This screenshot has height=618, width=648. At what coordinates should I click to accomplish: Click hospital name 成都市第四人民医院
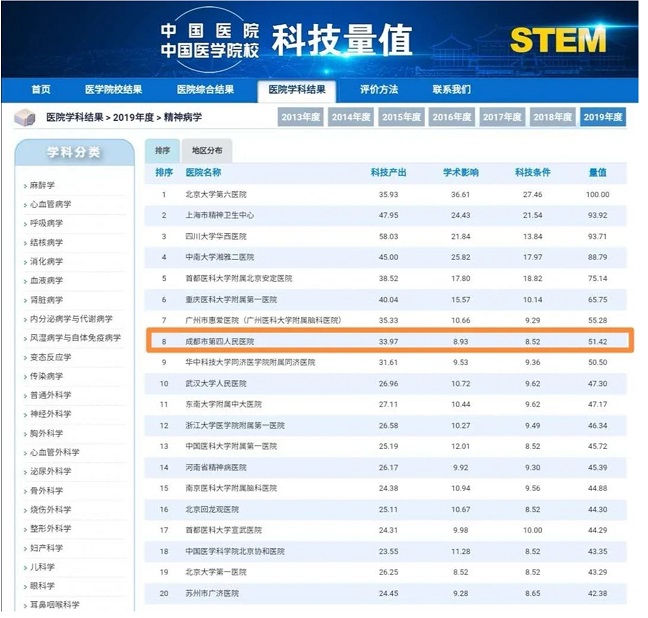(219, 341)
